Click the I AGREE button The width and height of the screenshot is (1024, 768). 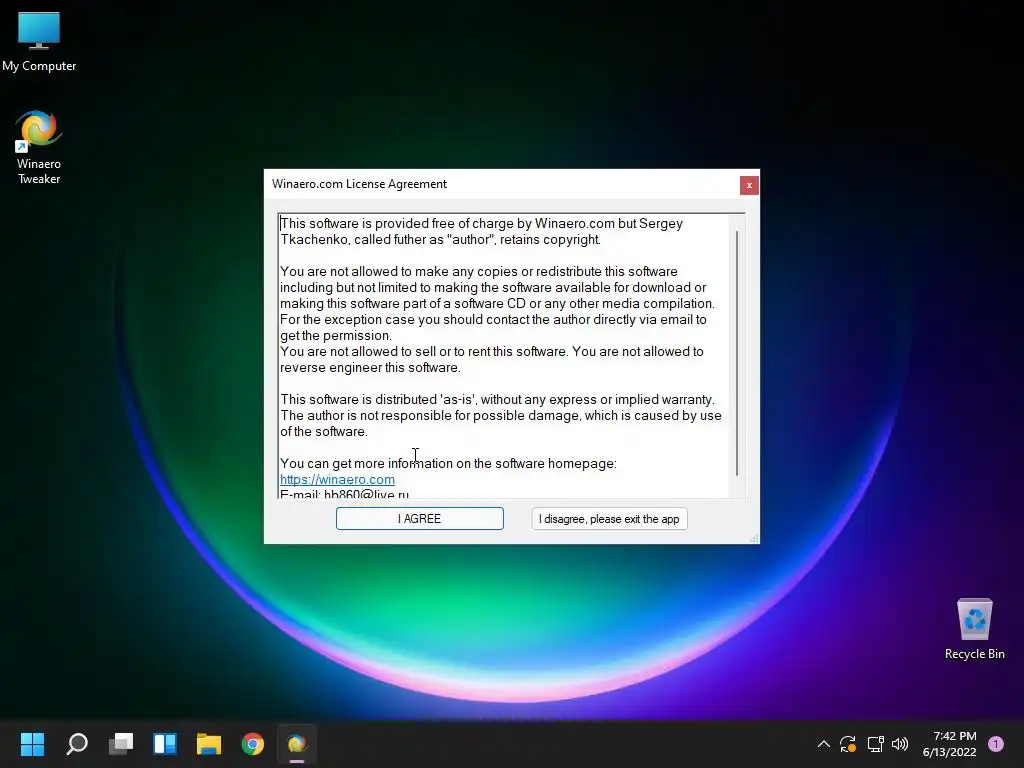(x=419, y=519)
